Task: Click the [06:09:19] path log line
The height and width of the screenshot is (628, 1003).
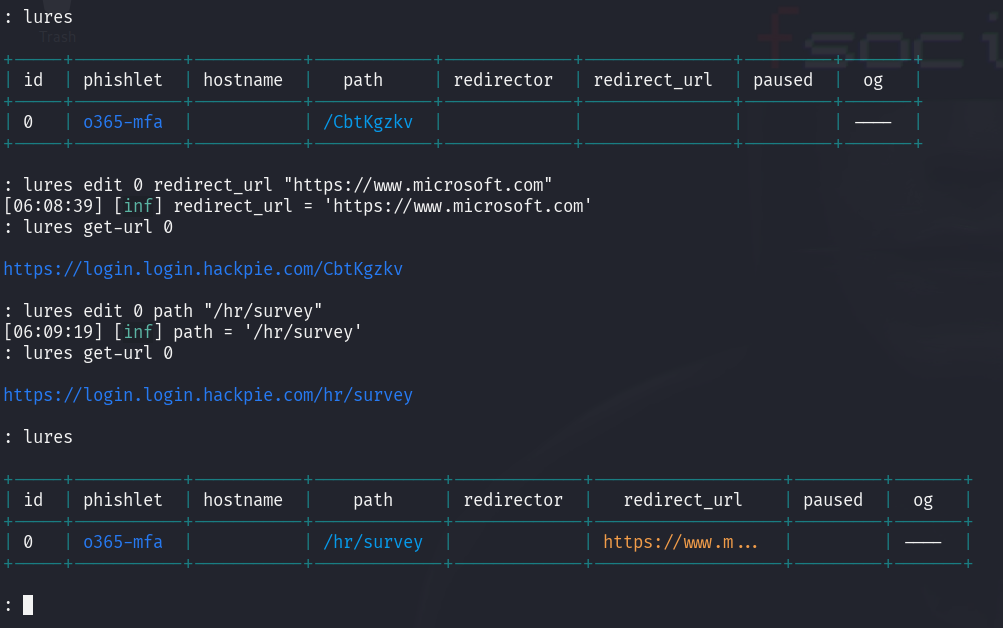Action: click(x=183, y=332)
